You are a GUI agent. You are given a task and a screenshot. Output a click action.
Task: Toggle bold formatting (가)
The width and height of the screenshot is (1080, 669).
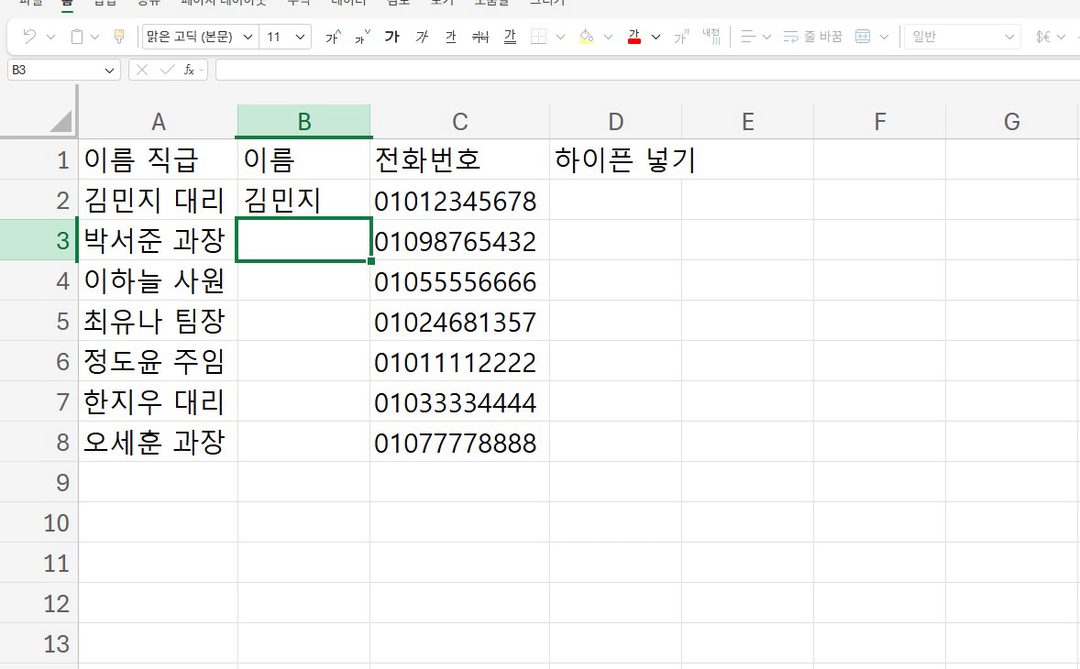coord(392,37)
